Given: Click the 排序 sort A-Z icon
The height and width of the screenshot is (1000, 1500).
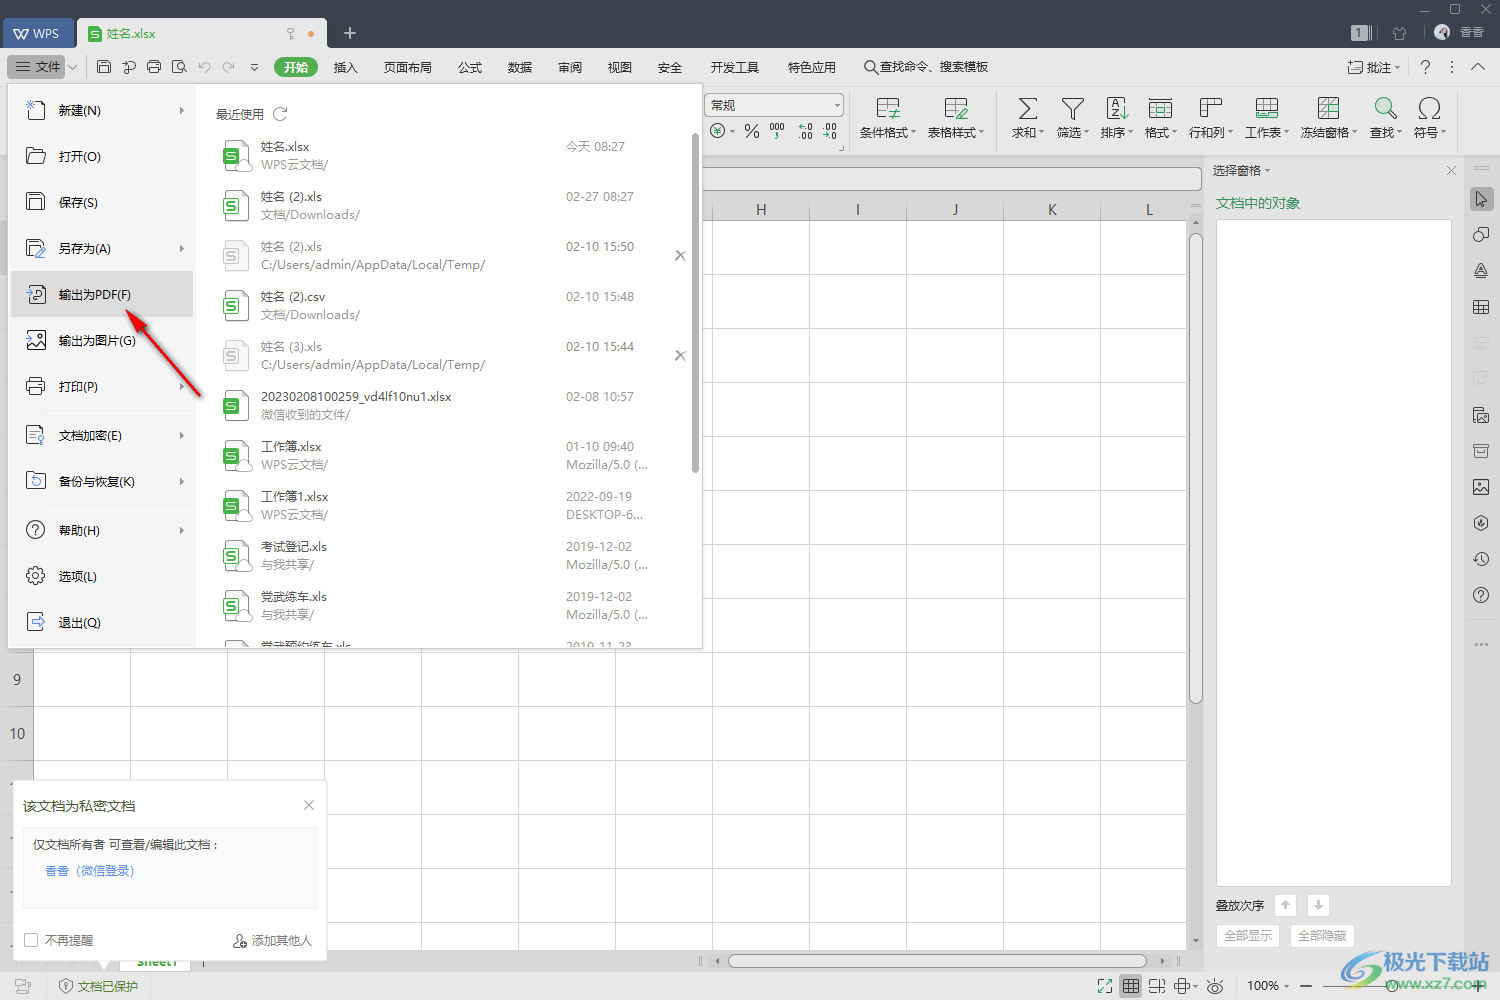Looking at the screenshot, I should (x=1117, y=108).
